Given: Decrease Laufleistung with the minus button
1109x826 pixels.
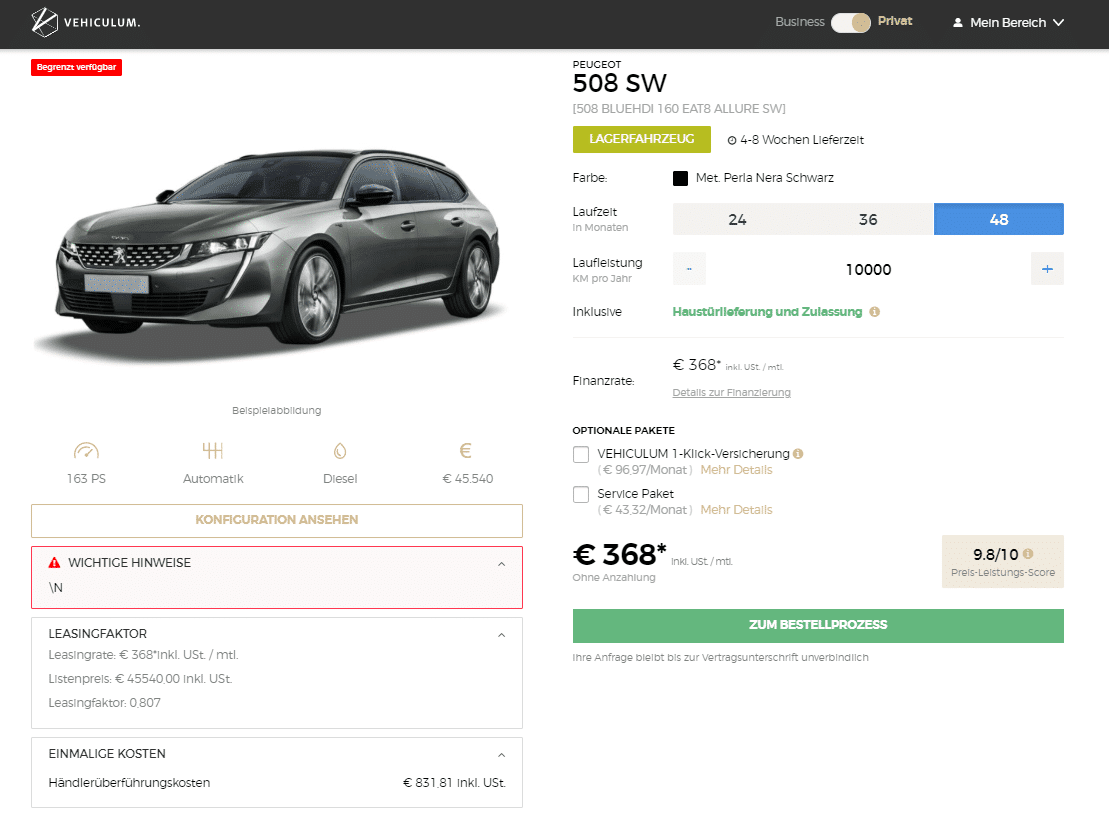Looking at the screenshot, I should click(x=689, y=269).
